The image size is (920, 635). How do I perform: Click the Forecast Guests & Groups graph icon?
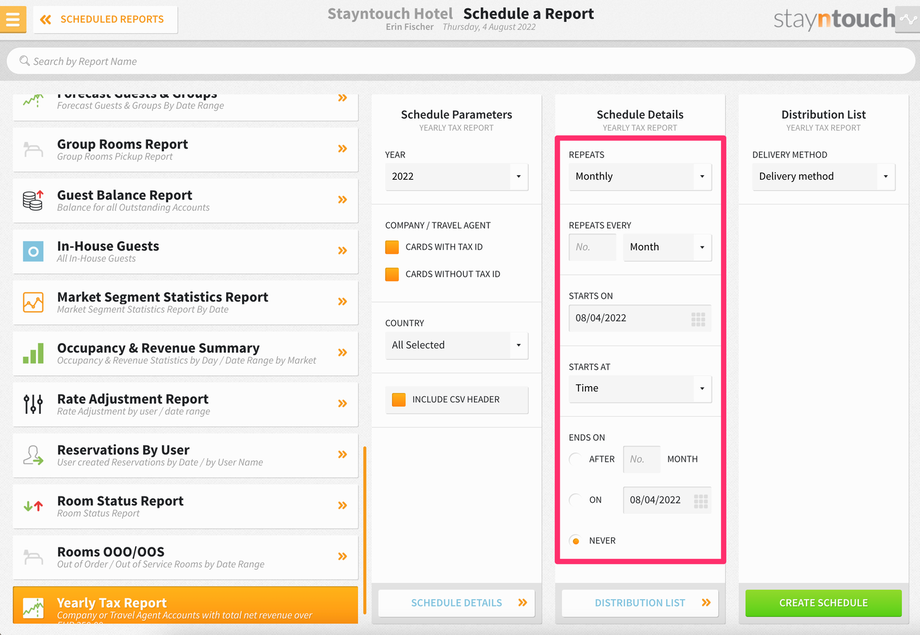[33, 101]
